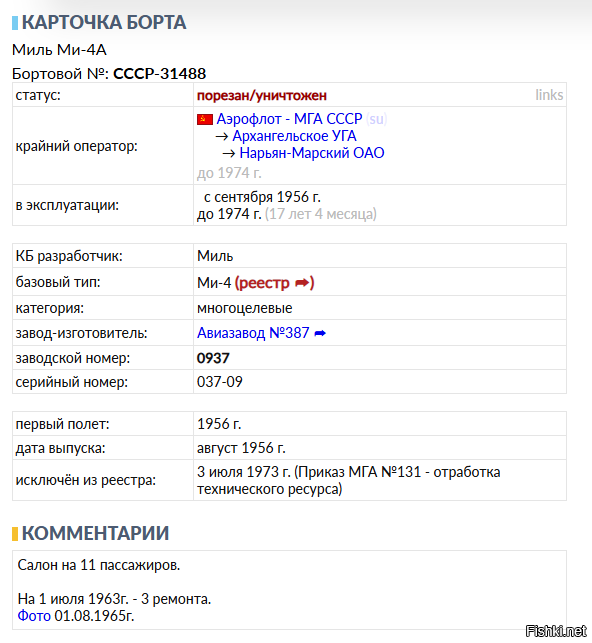This screenshot has width=592, height=643.
Task: Click the red arrow in реестр link
Action: tap(302, 283)
